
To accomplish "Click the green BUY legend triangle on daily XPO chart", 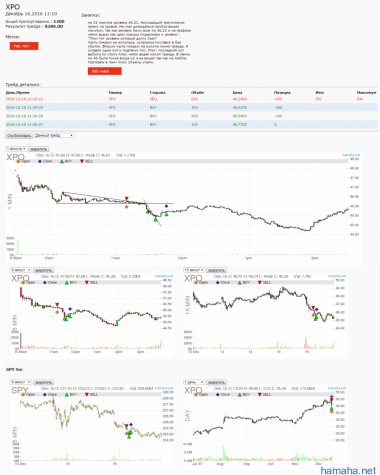I will pyautogui.click(x=240, y=394).
